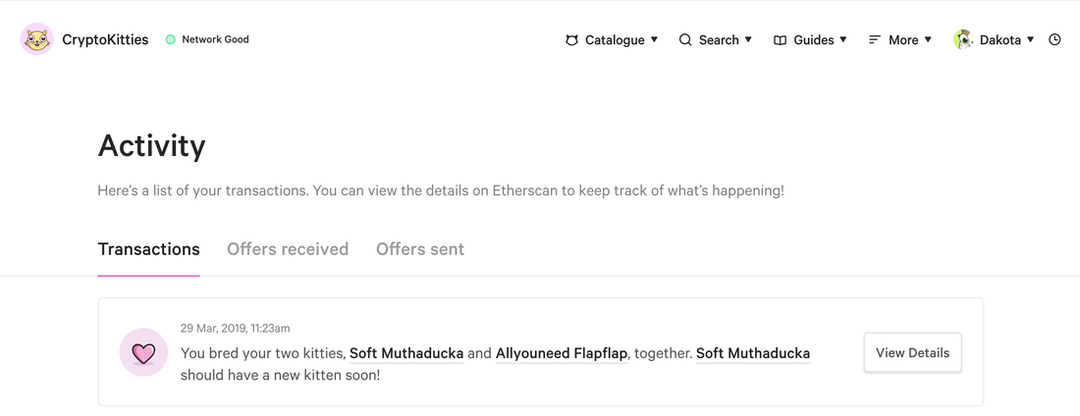1080x416 pixels.
Task: Click Dakota's profile avatar
Action: point(963,40)
